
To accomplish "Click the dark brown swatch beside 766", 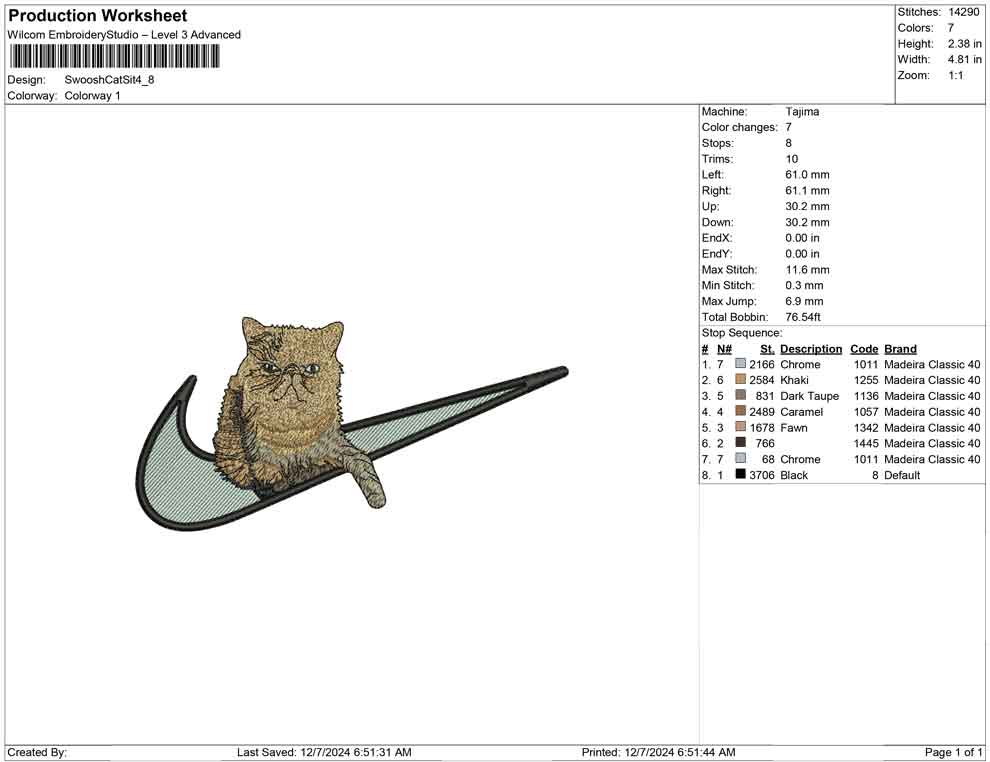I will [741, 443].
